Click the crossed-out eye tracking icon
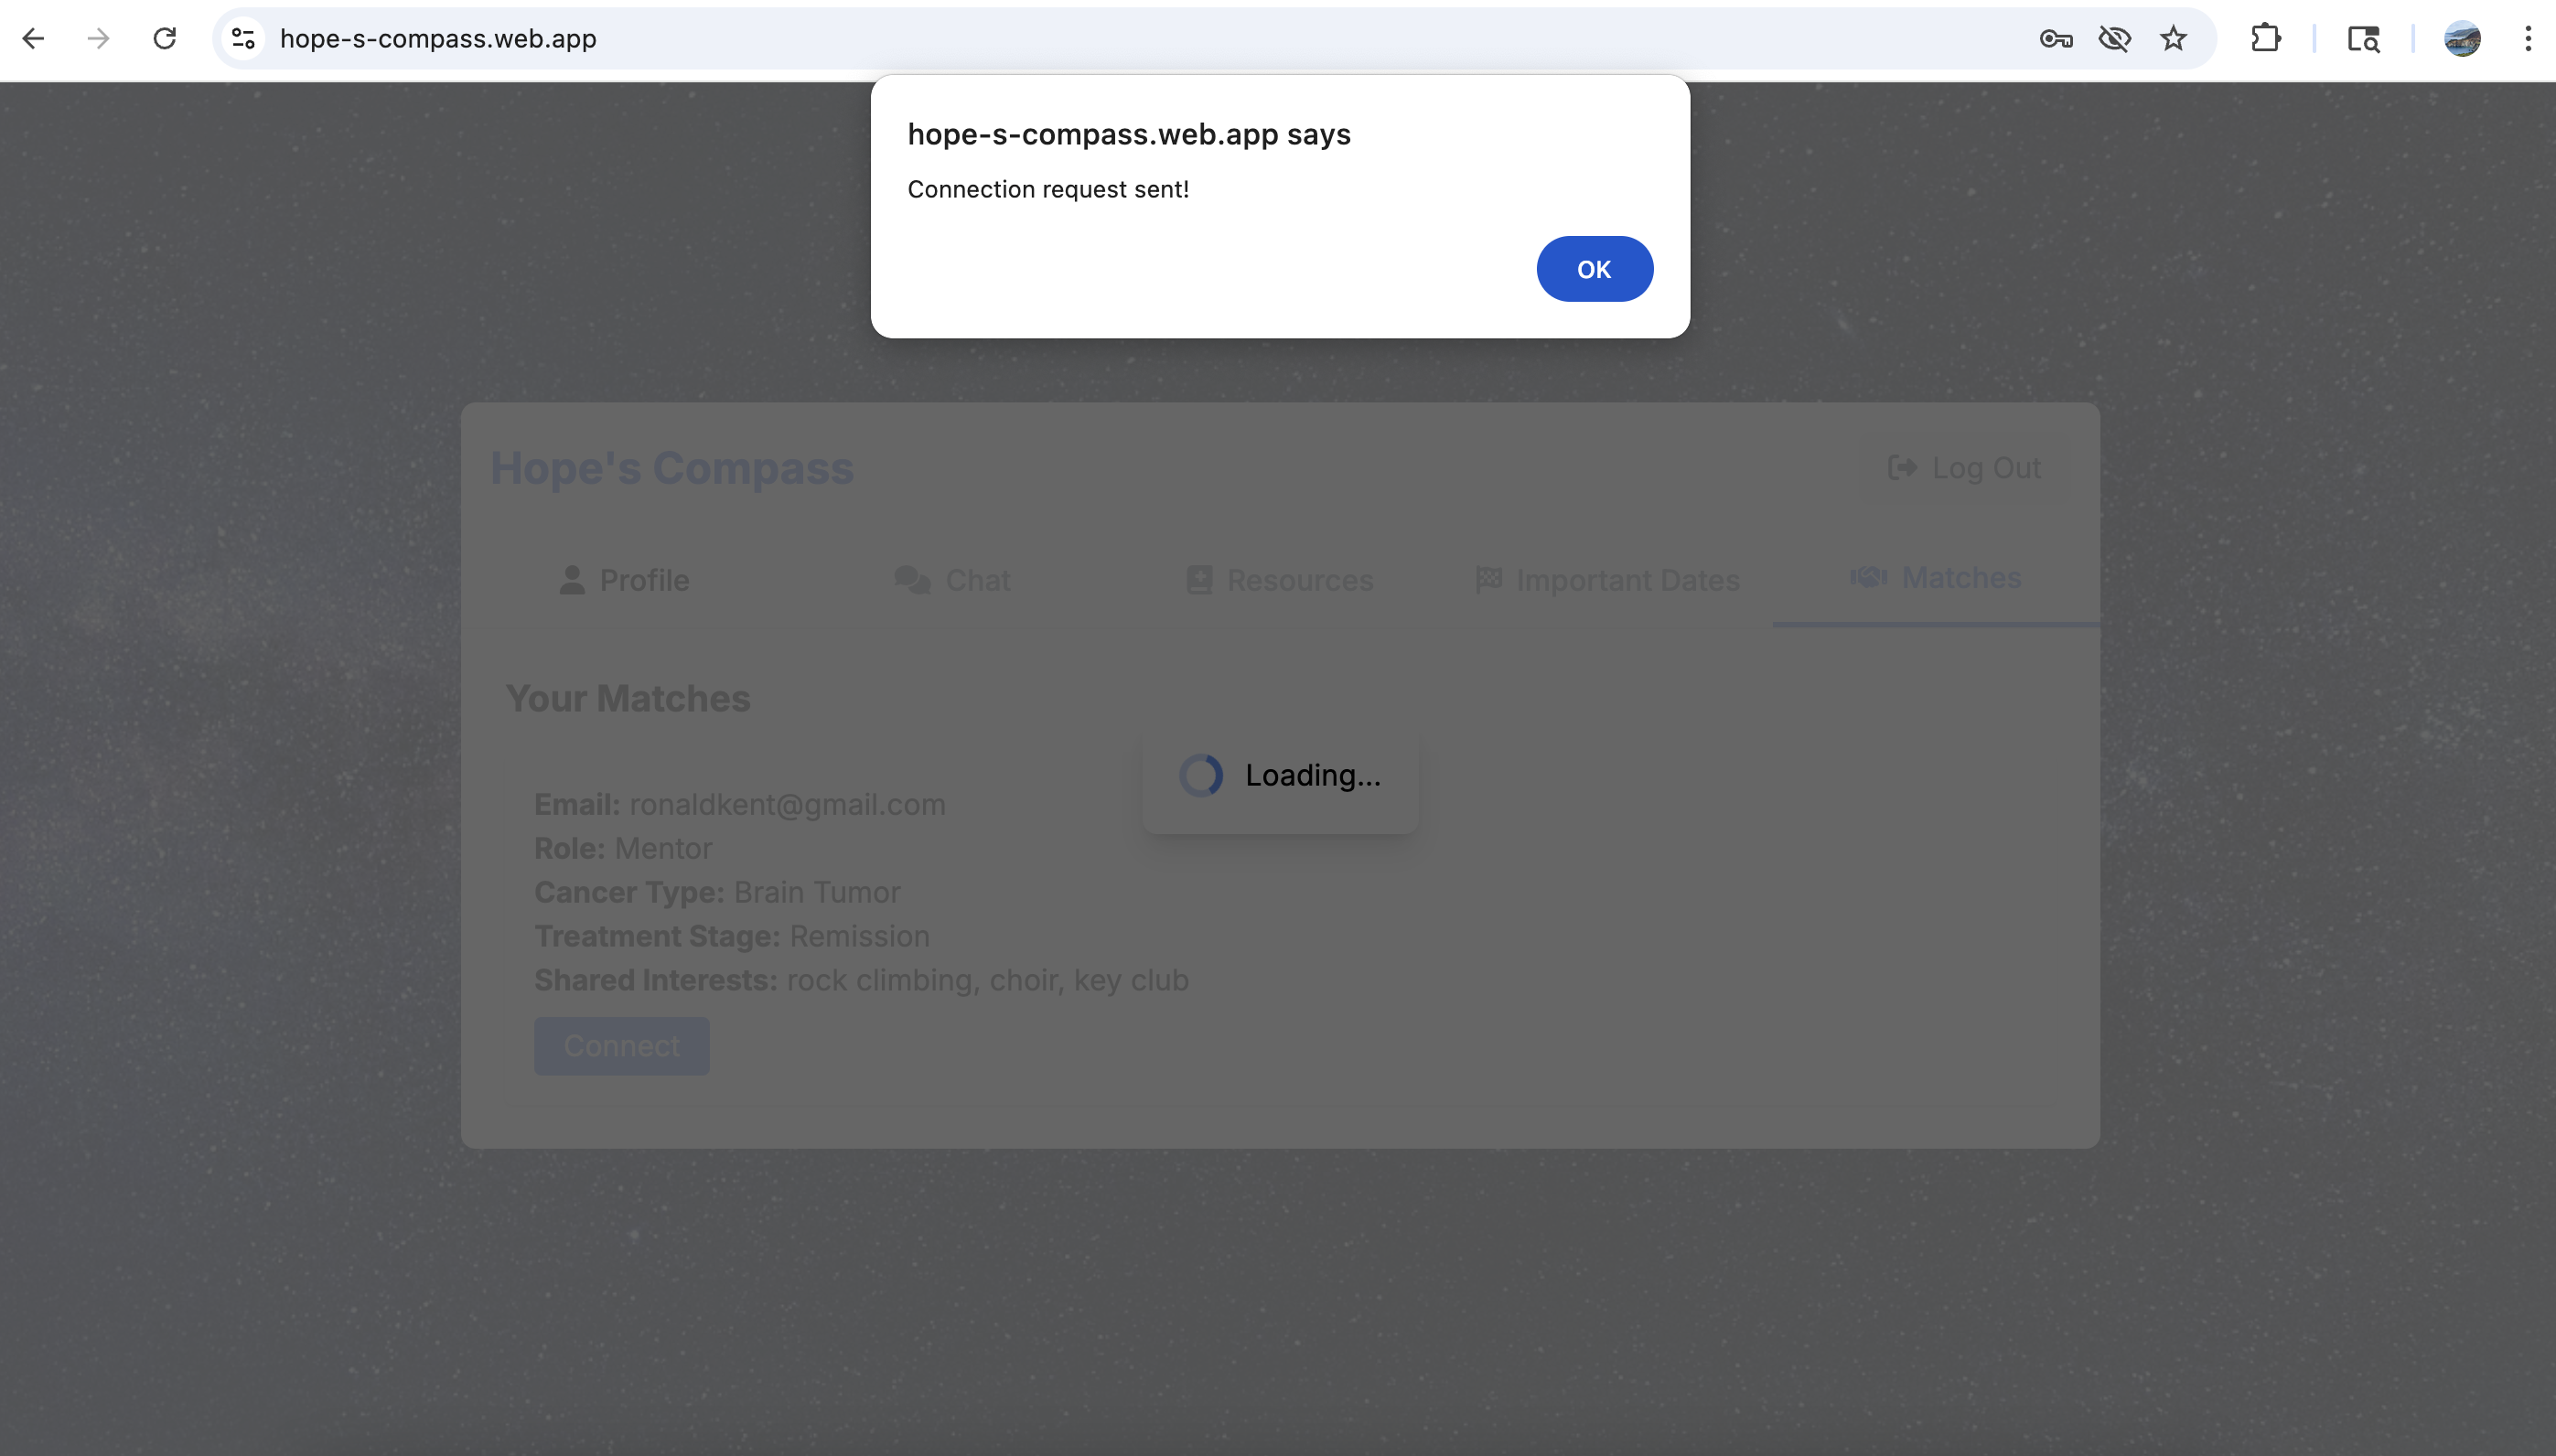Viewport: 2556px width, 1456px height. (2114, 39)
